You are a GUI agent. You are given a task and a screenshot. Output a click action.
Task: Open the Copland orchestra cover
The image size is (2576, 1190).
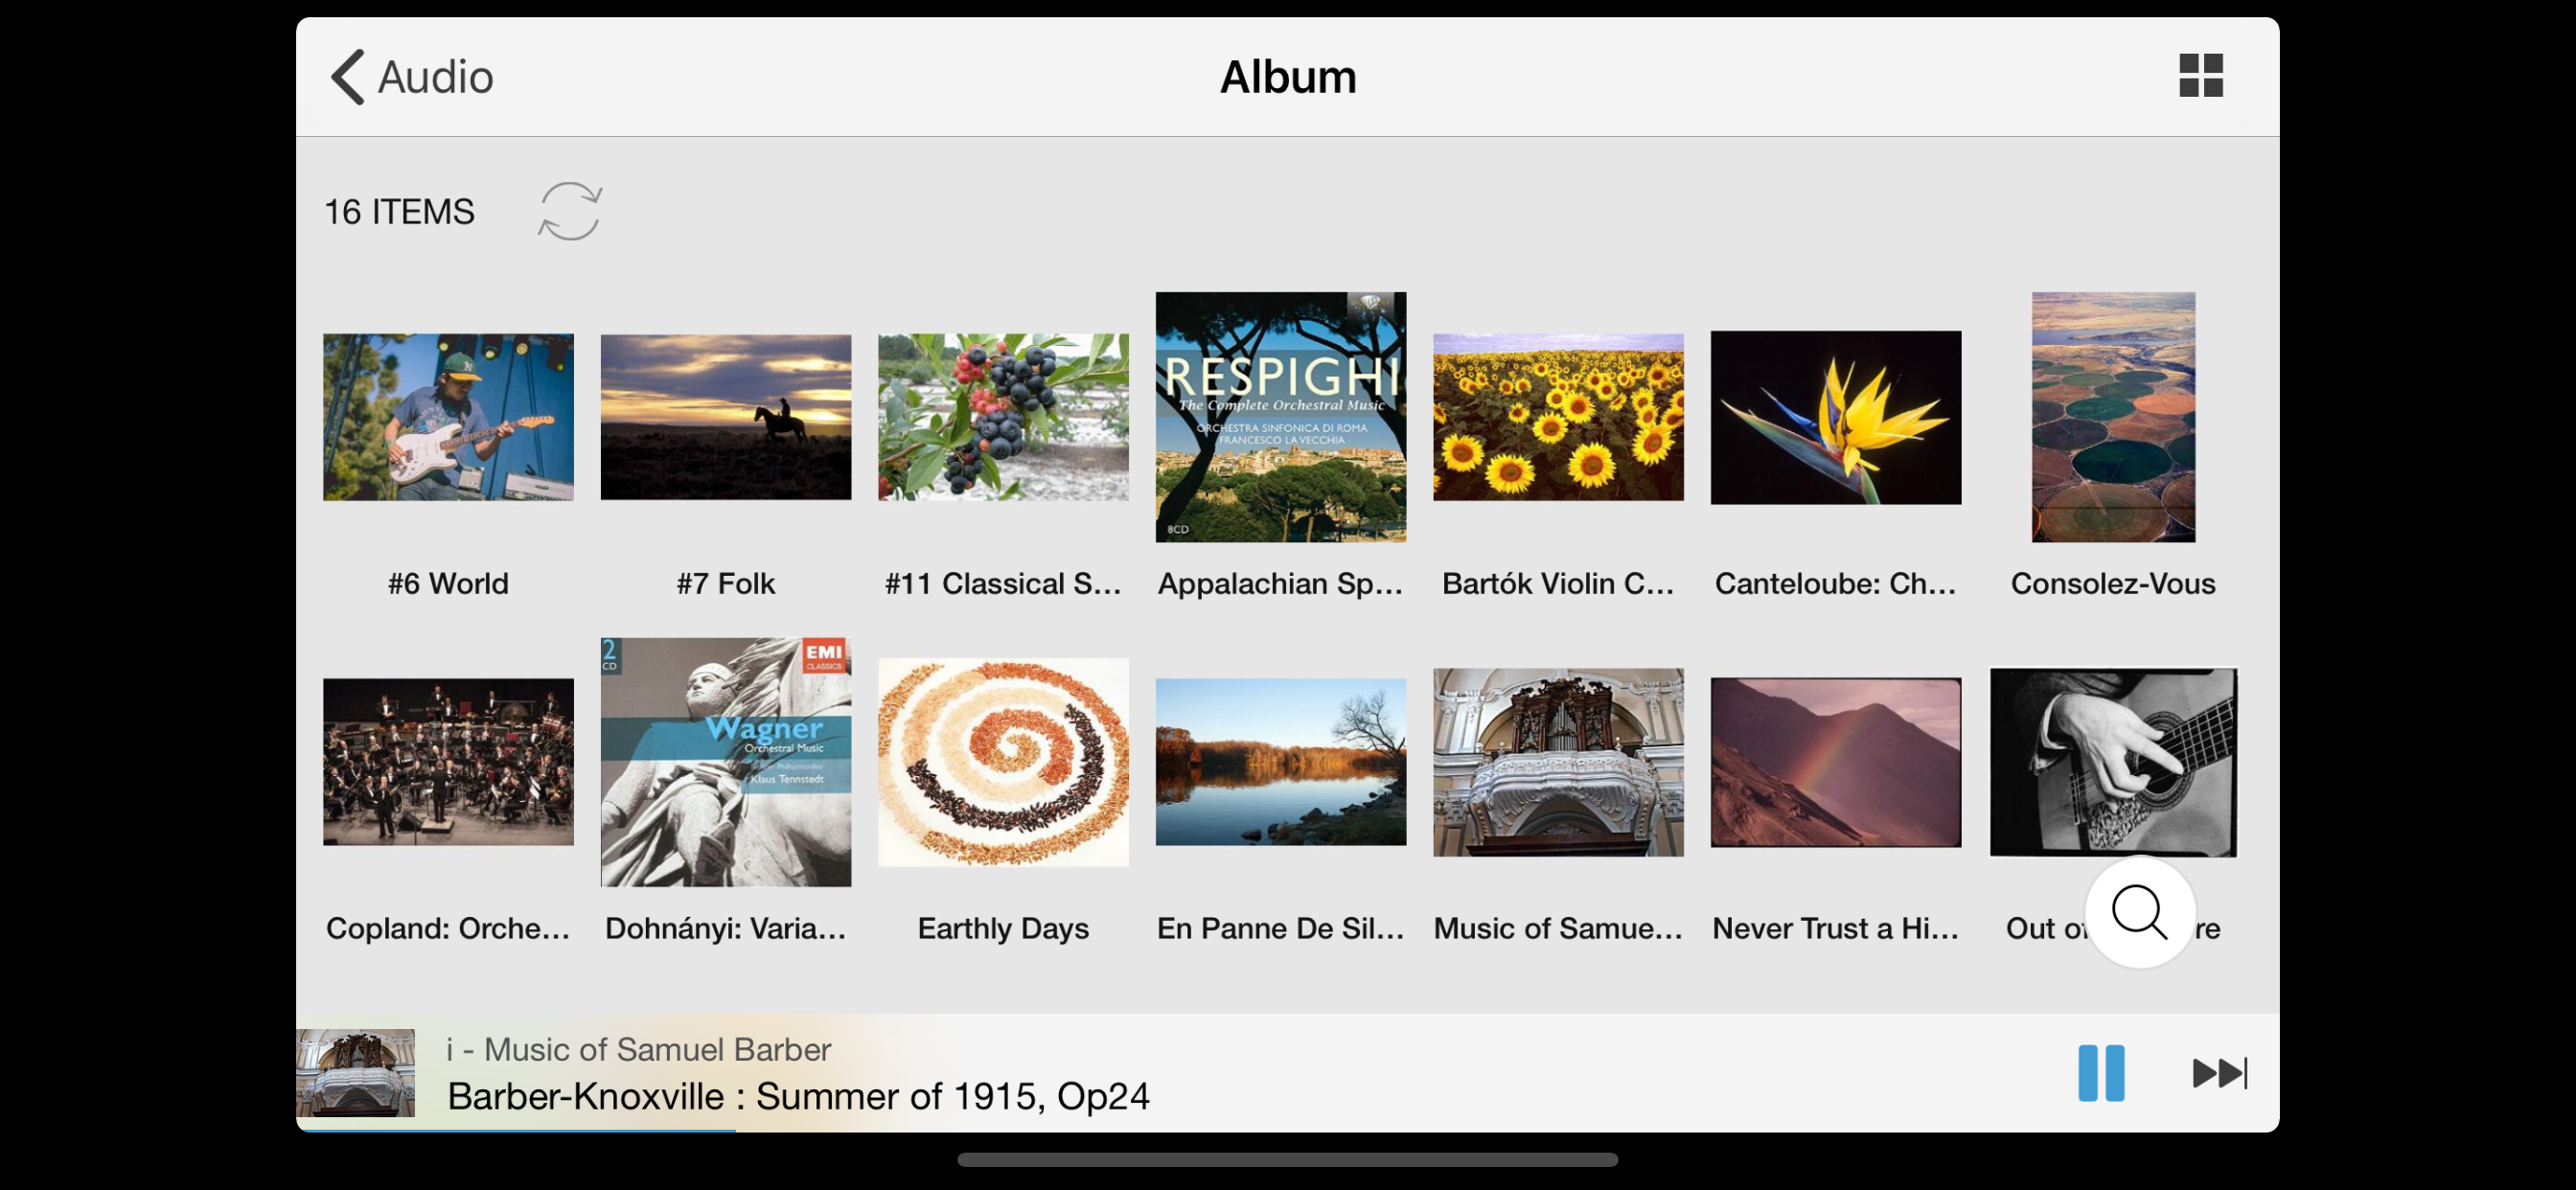coord(448,762)
